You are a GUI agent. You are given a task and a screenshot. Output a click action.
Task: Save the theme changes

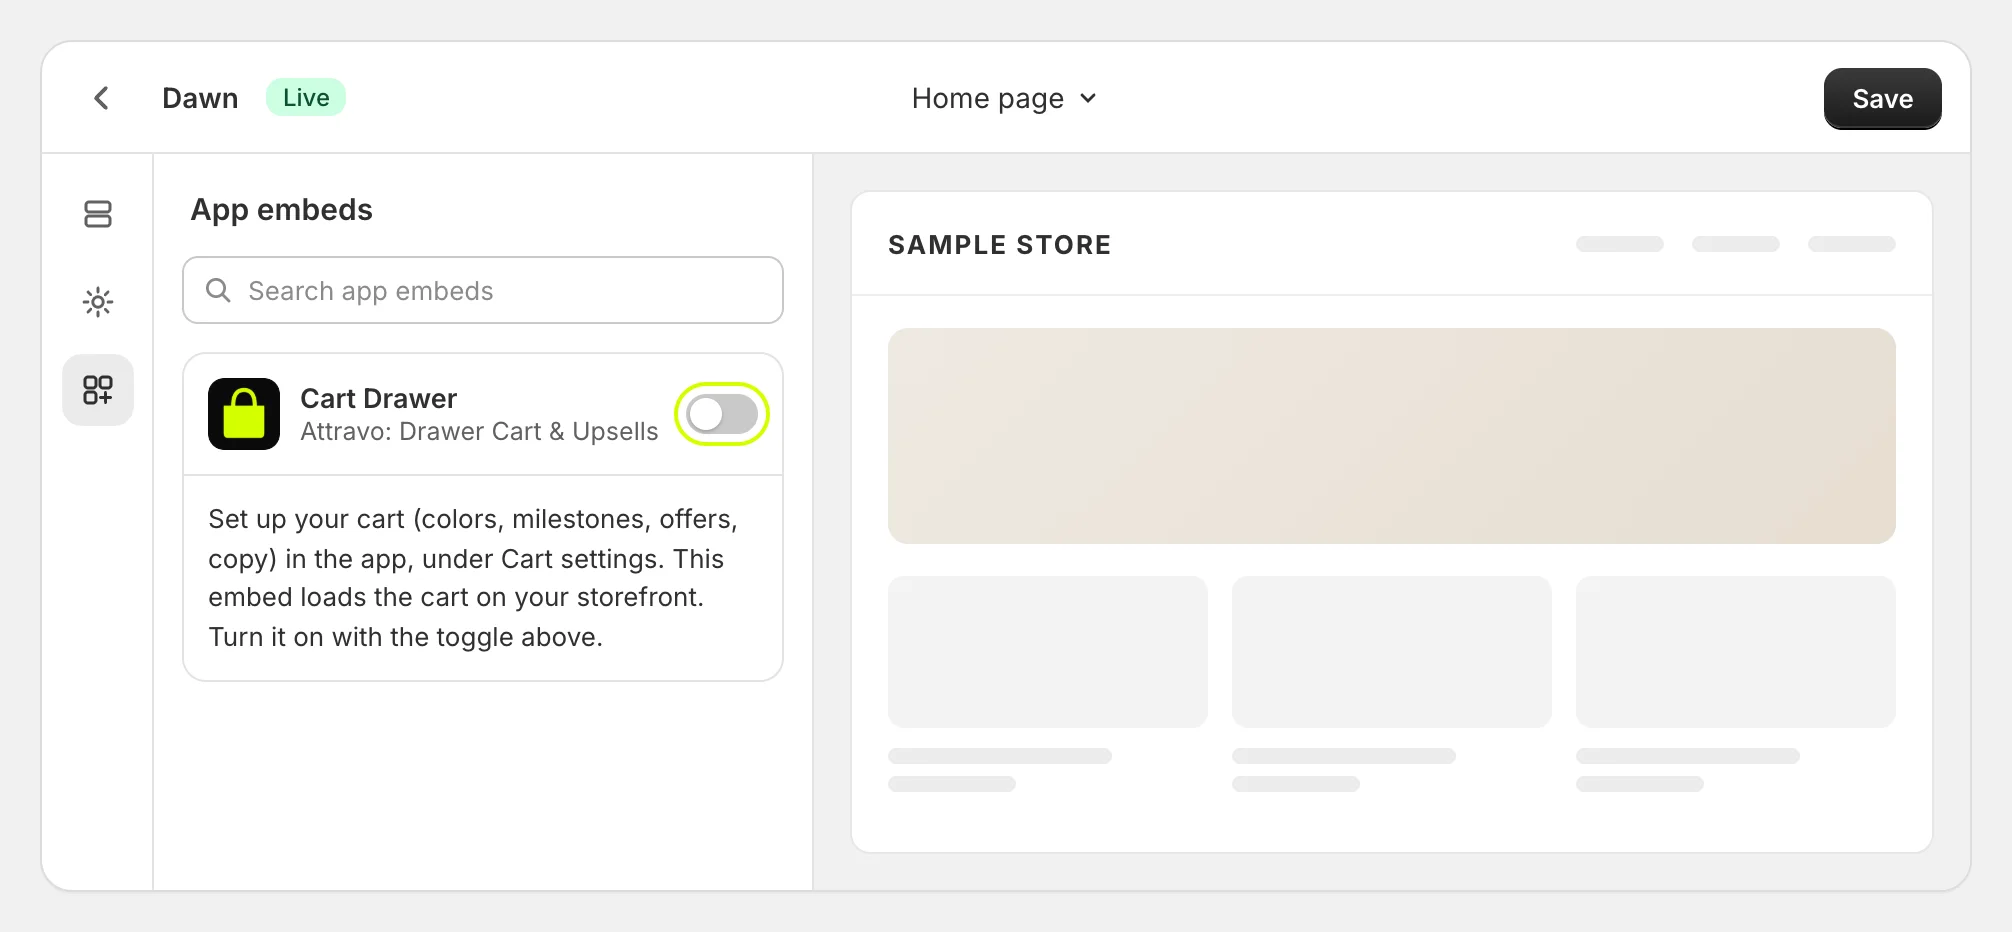point(1882,98)
